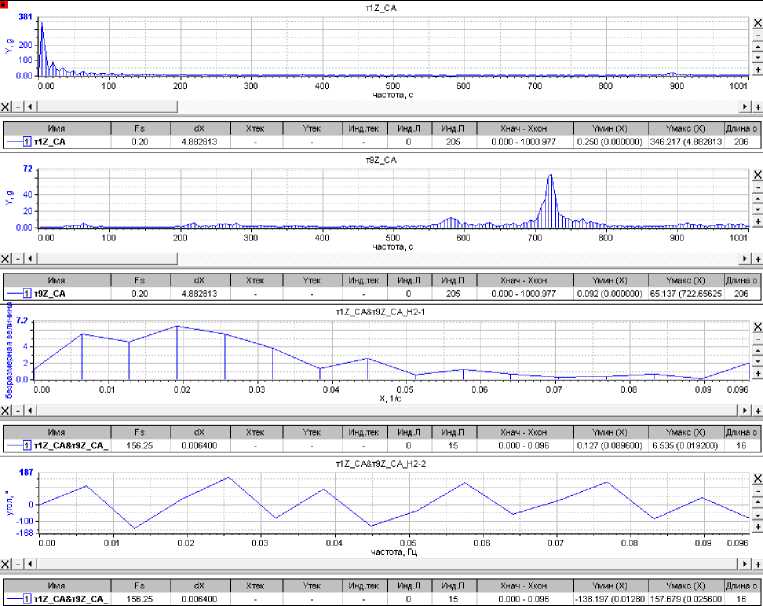Click the down arrow beside the т9Z_CA graph

[758, 210]
